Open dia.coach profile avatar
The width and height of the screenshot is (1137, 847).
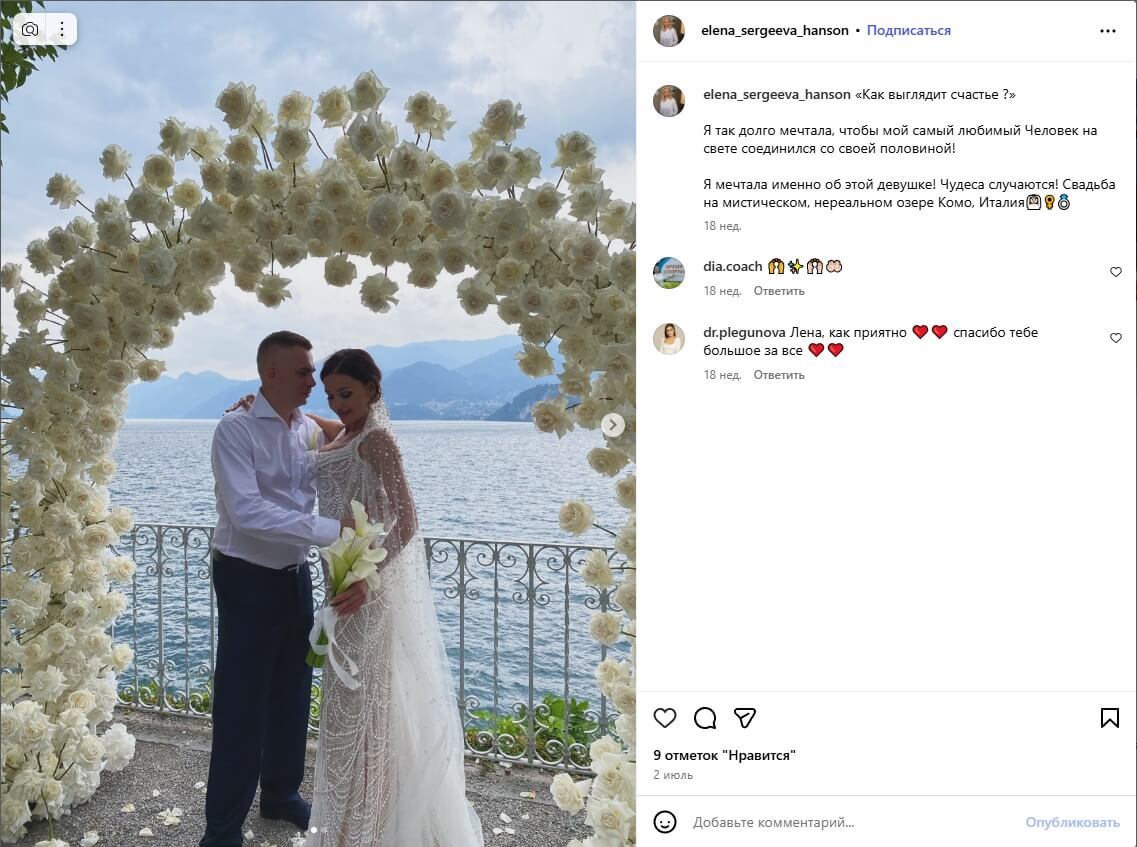pos(669,273)
